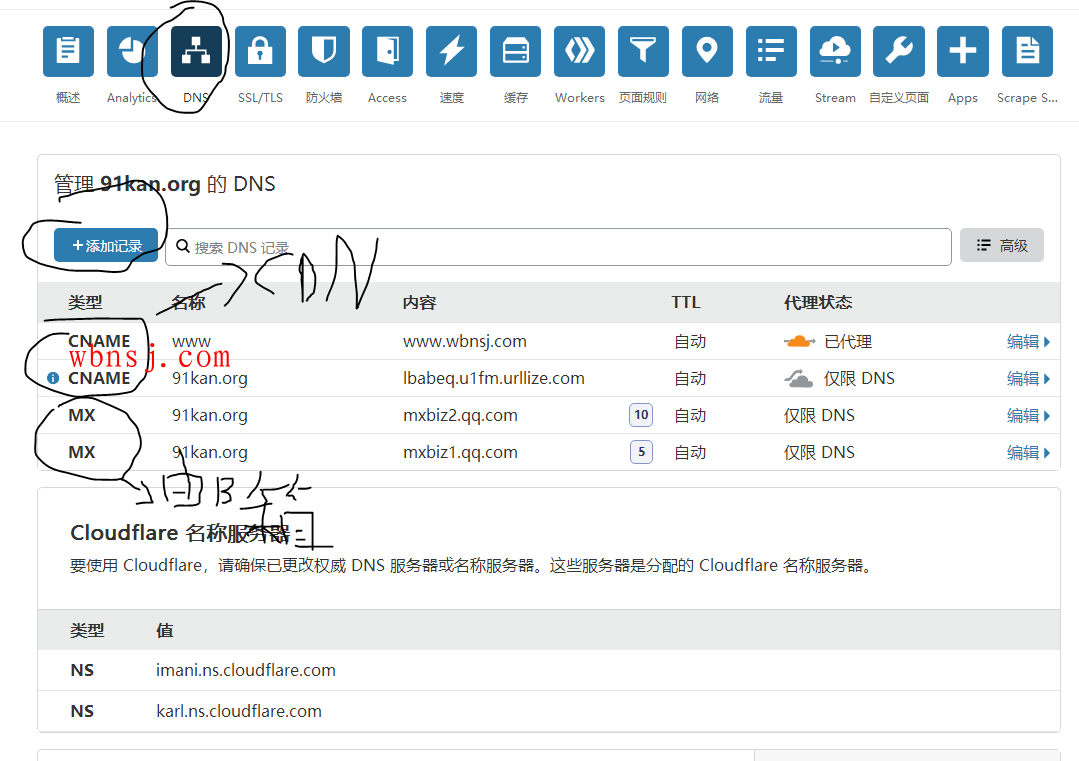
Task: Toggle the grey cloud for 91kan.org CNAME
Action: pos(799,378)
